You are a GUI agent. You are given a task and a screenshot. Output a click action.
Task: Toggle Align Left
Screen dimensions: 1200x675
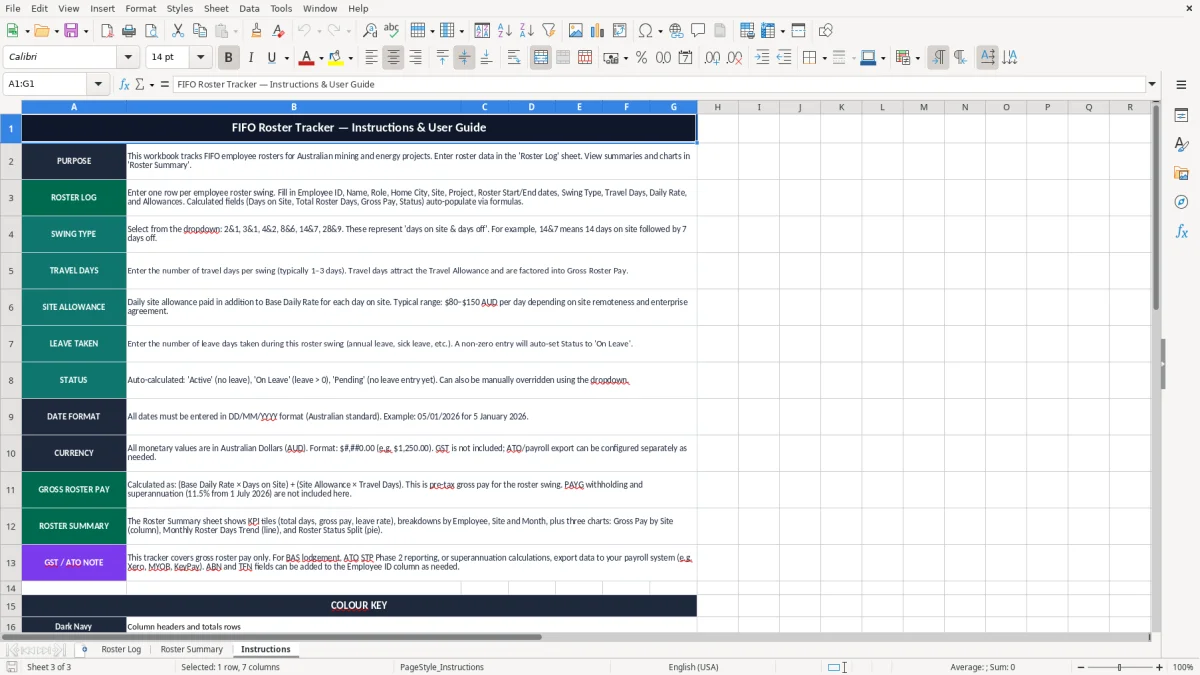pyautogui.click(x=371, y=58)
